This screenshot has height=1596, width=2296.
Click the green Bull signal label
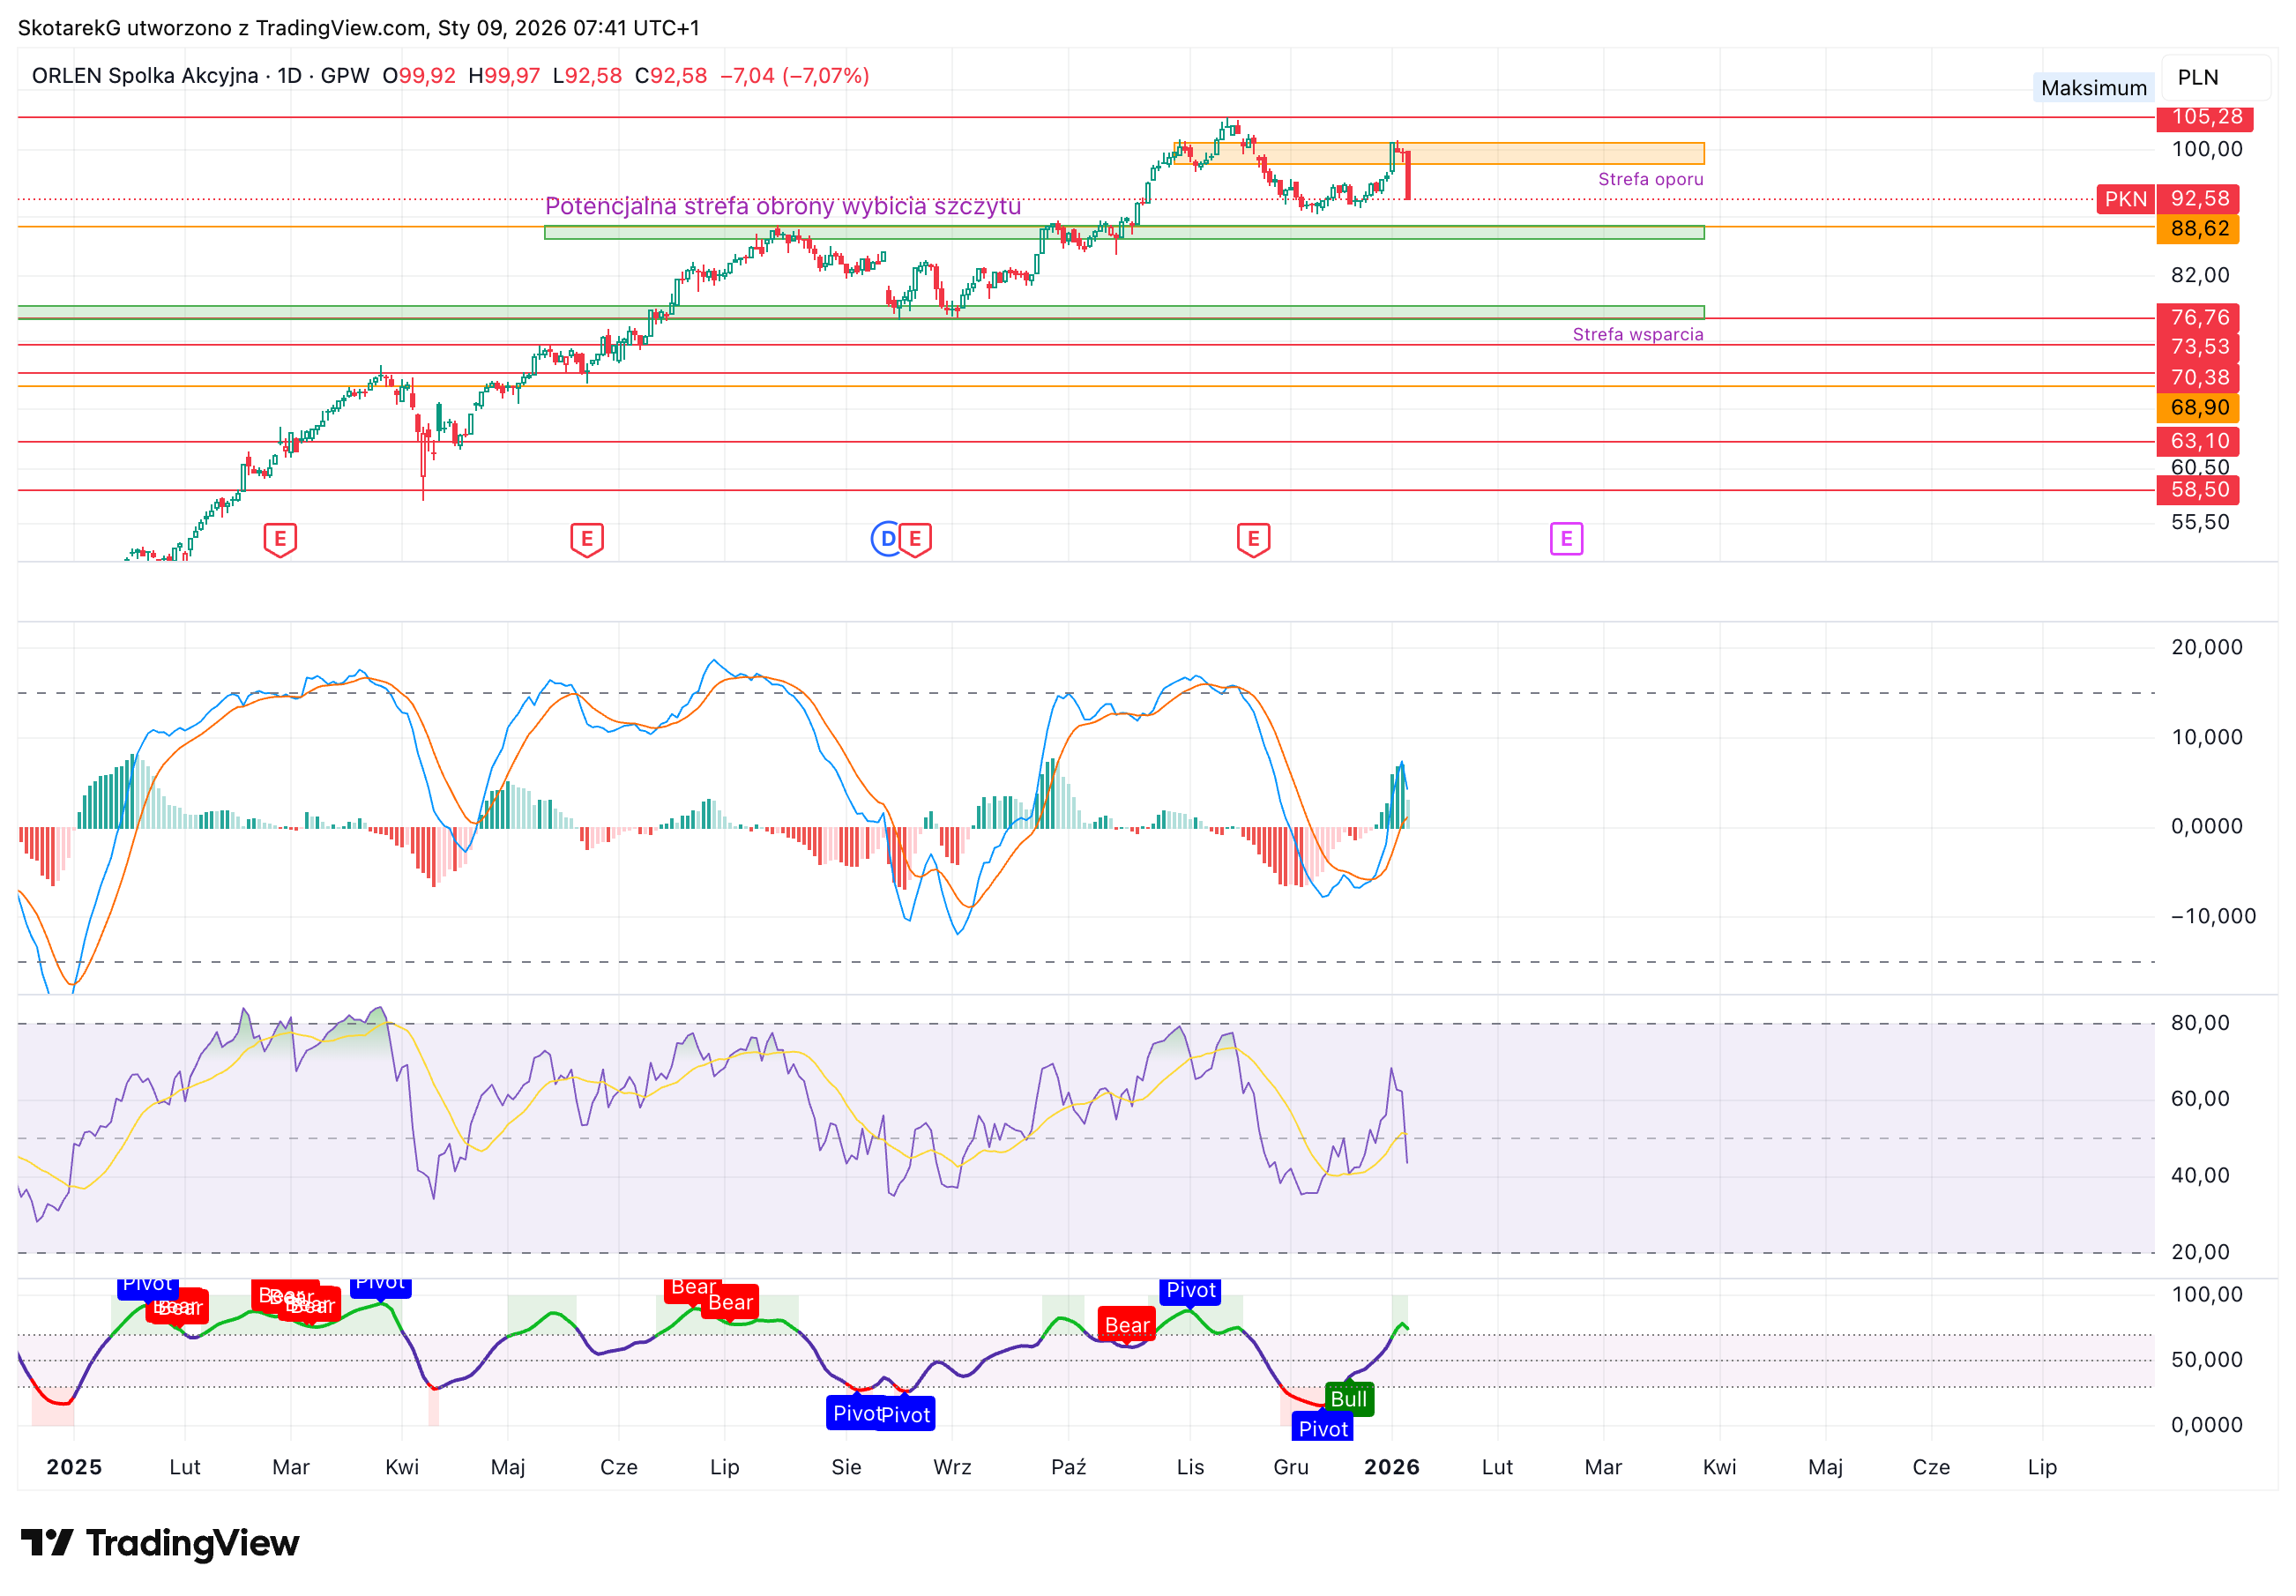click(1348, 1399)
